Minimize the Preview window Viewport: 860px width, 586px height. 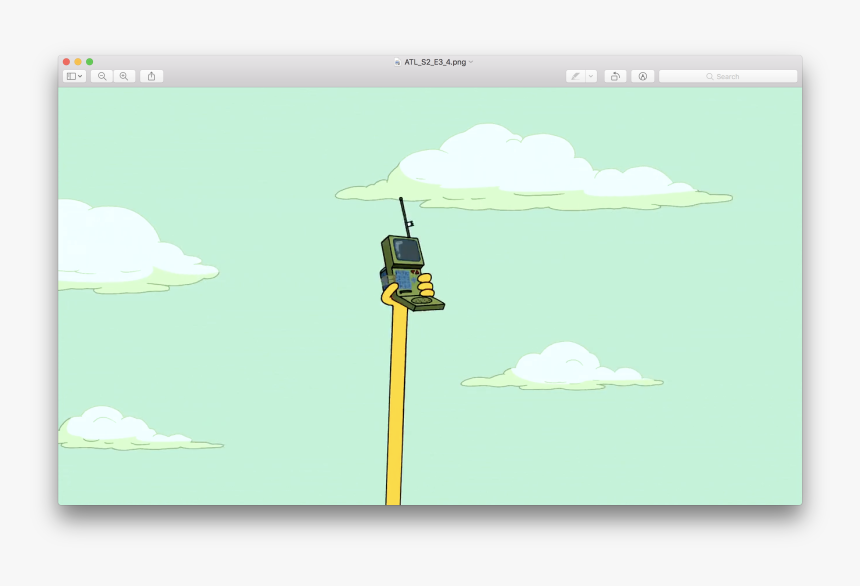78,62
